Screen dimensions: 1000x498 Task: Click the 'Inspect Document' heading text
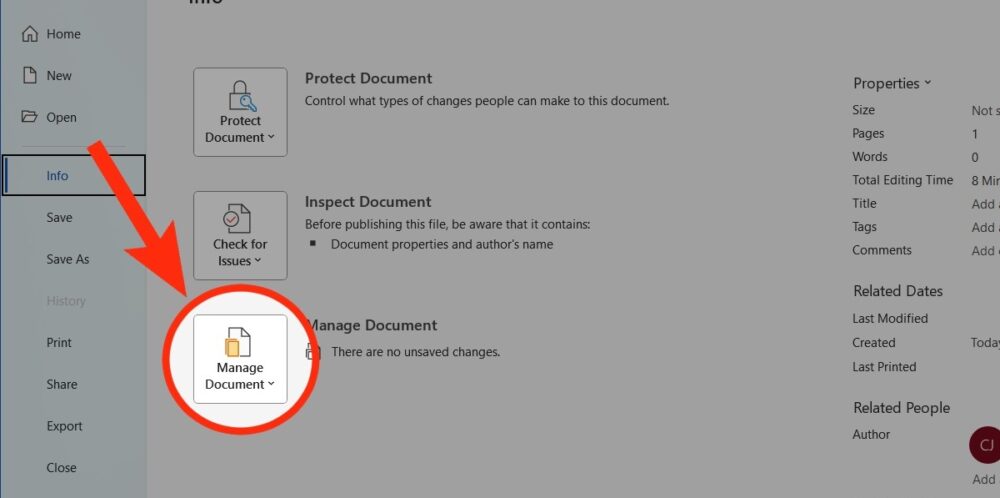point(368,202)
